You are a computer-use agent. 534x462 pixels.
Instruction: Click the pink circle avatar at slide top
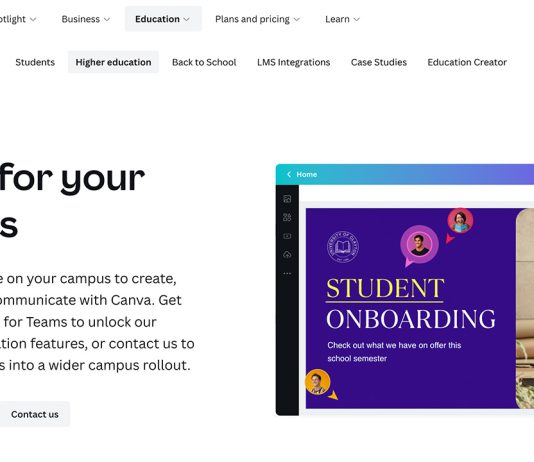point(460,221)
